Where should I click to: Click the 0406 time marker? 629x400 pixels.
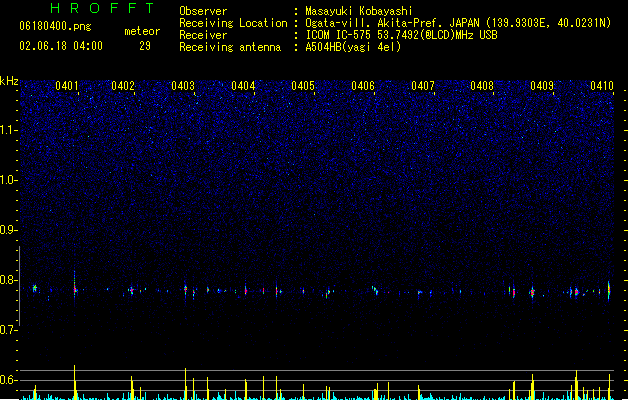pyautogui.click(x=363, y=86)
